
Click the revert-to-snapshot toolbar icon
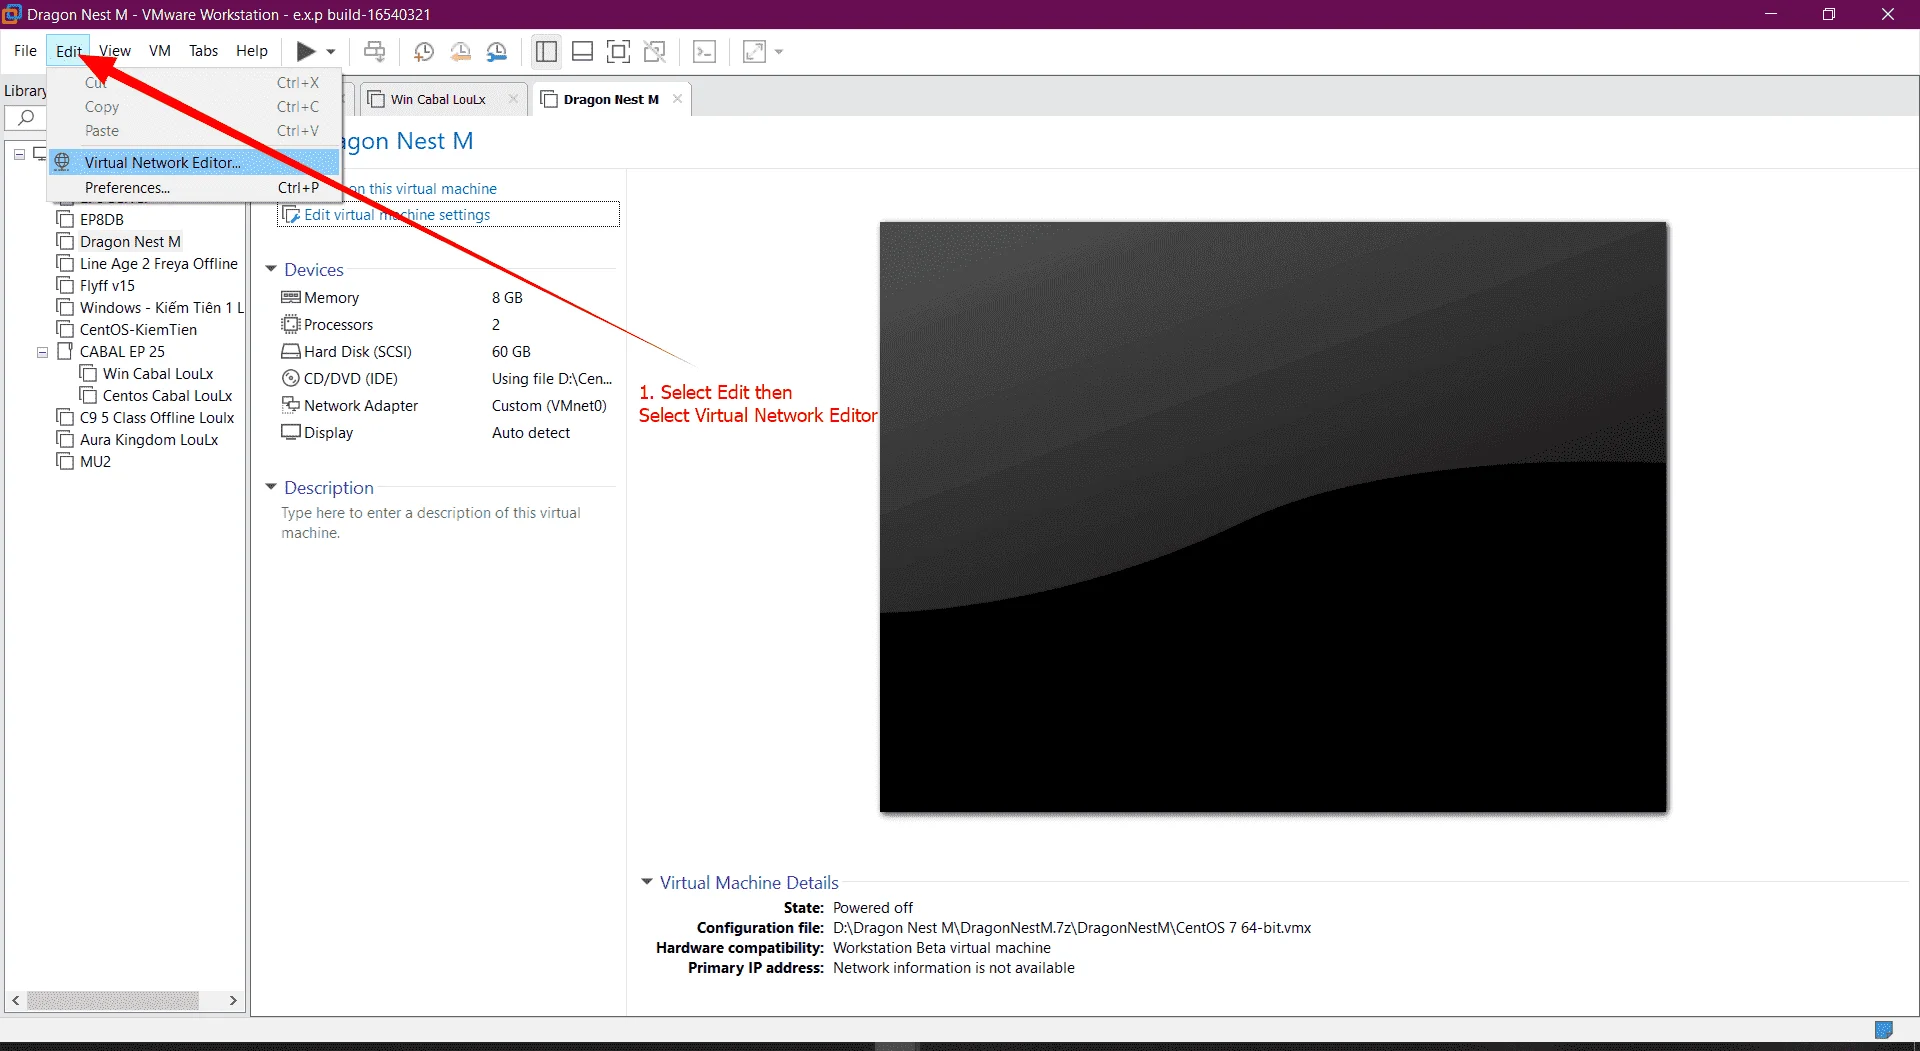[x=460, y=52]
